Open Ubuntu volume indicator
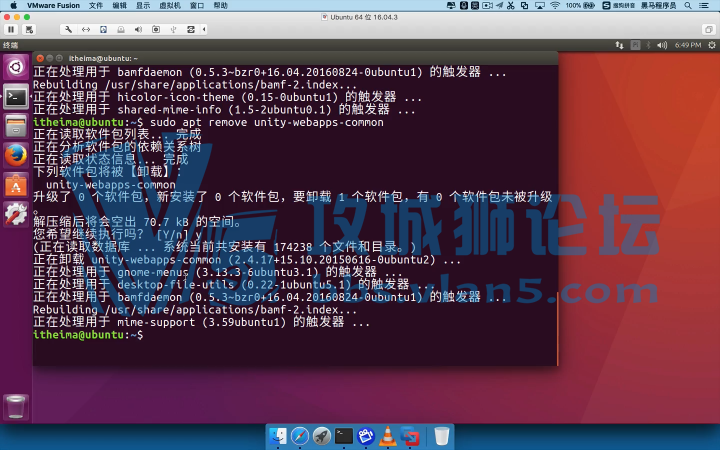The image size is (720, 450). (662, 45)
